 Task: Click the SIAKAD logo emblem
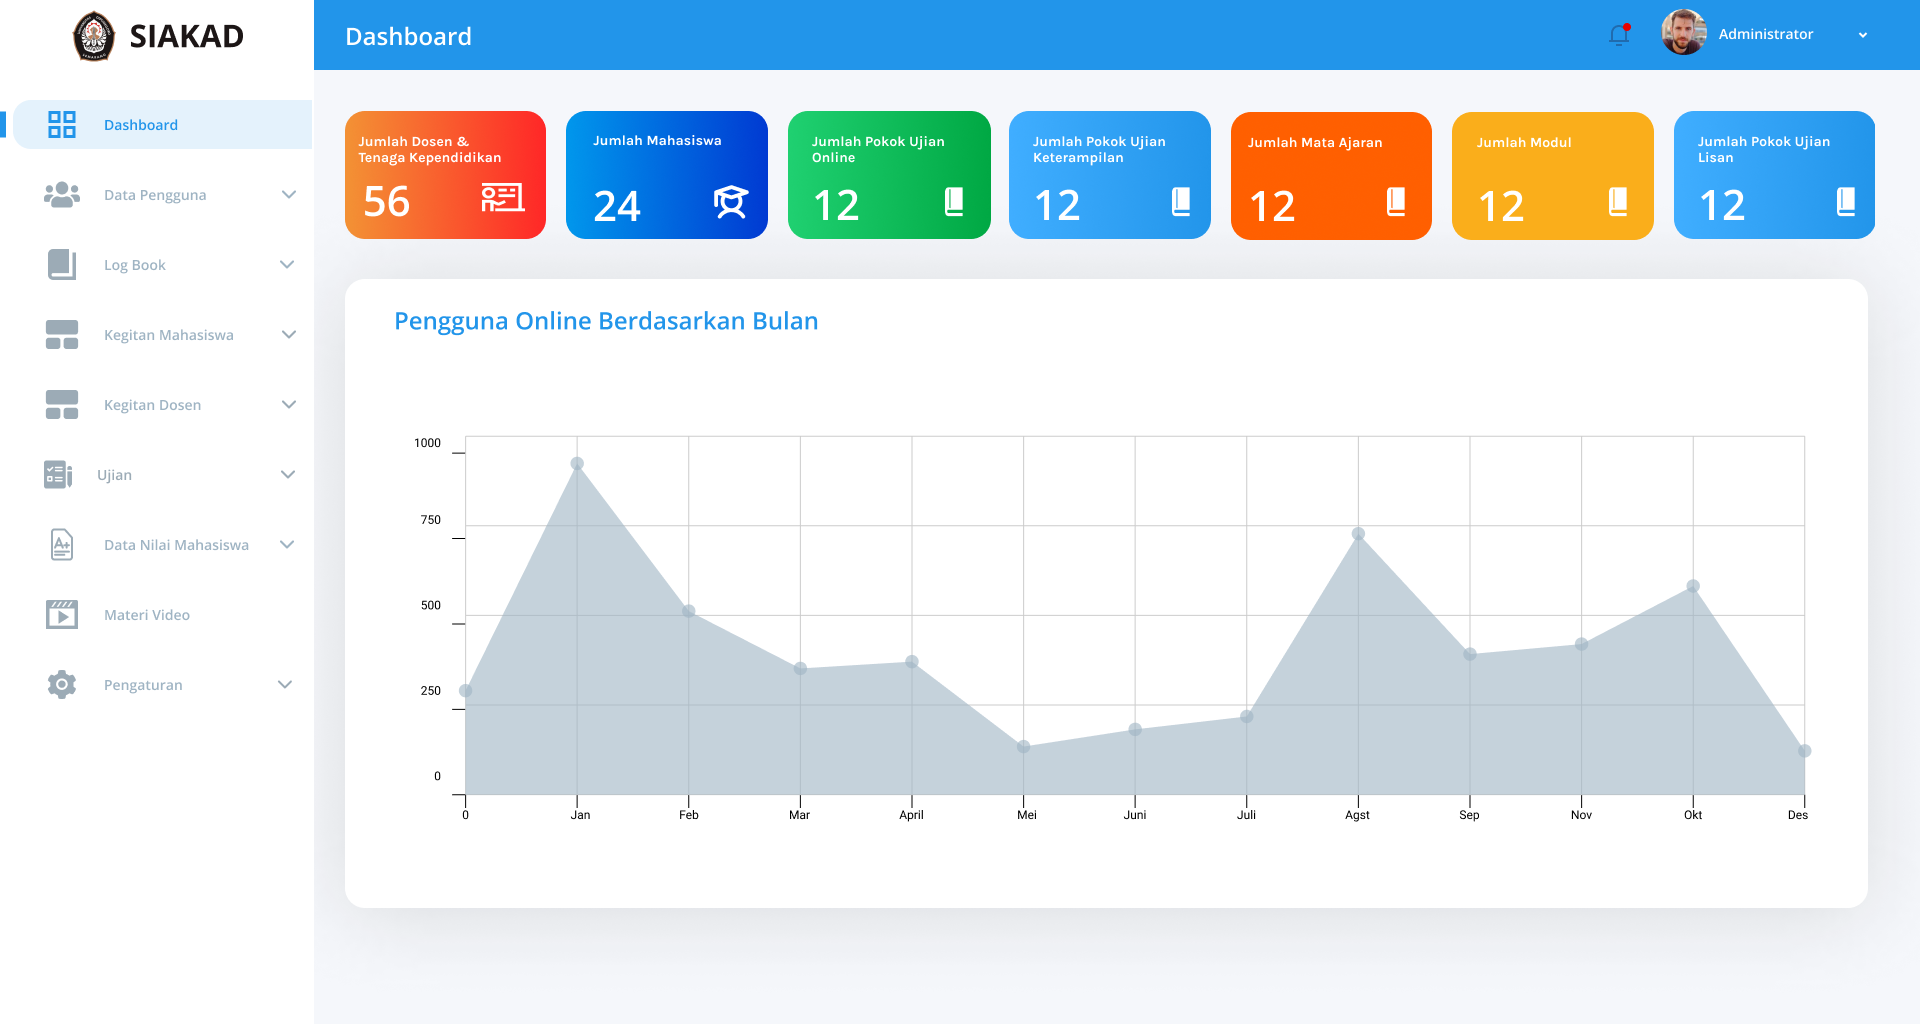point(94,36)
